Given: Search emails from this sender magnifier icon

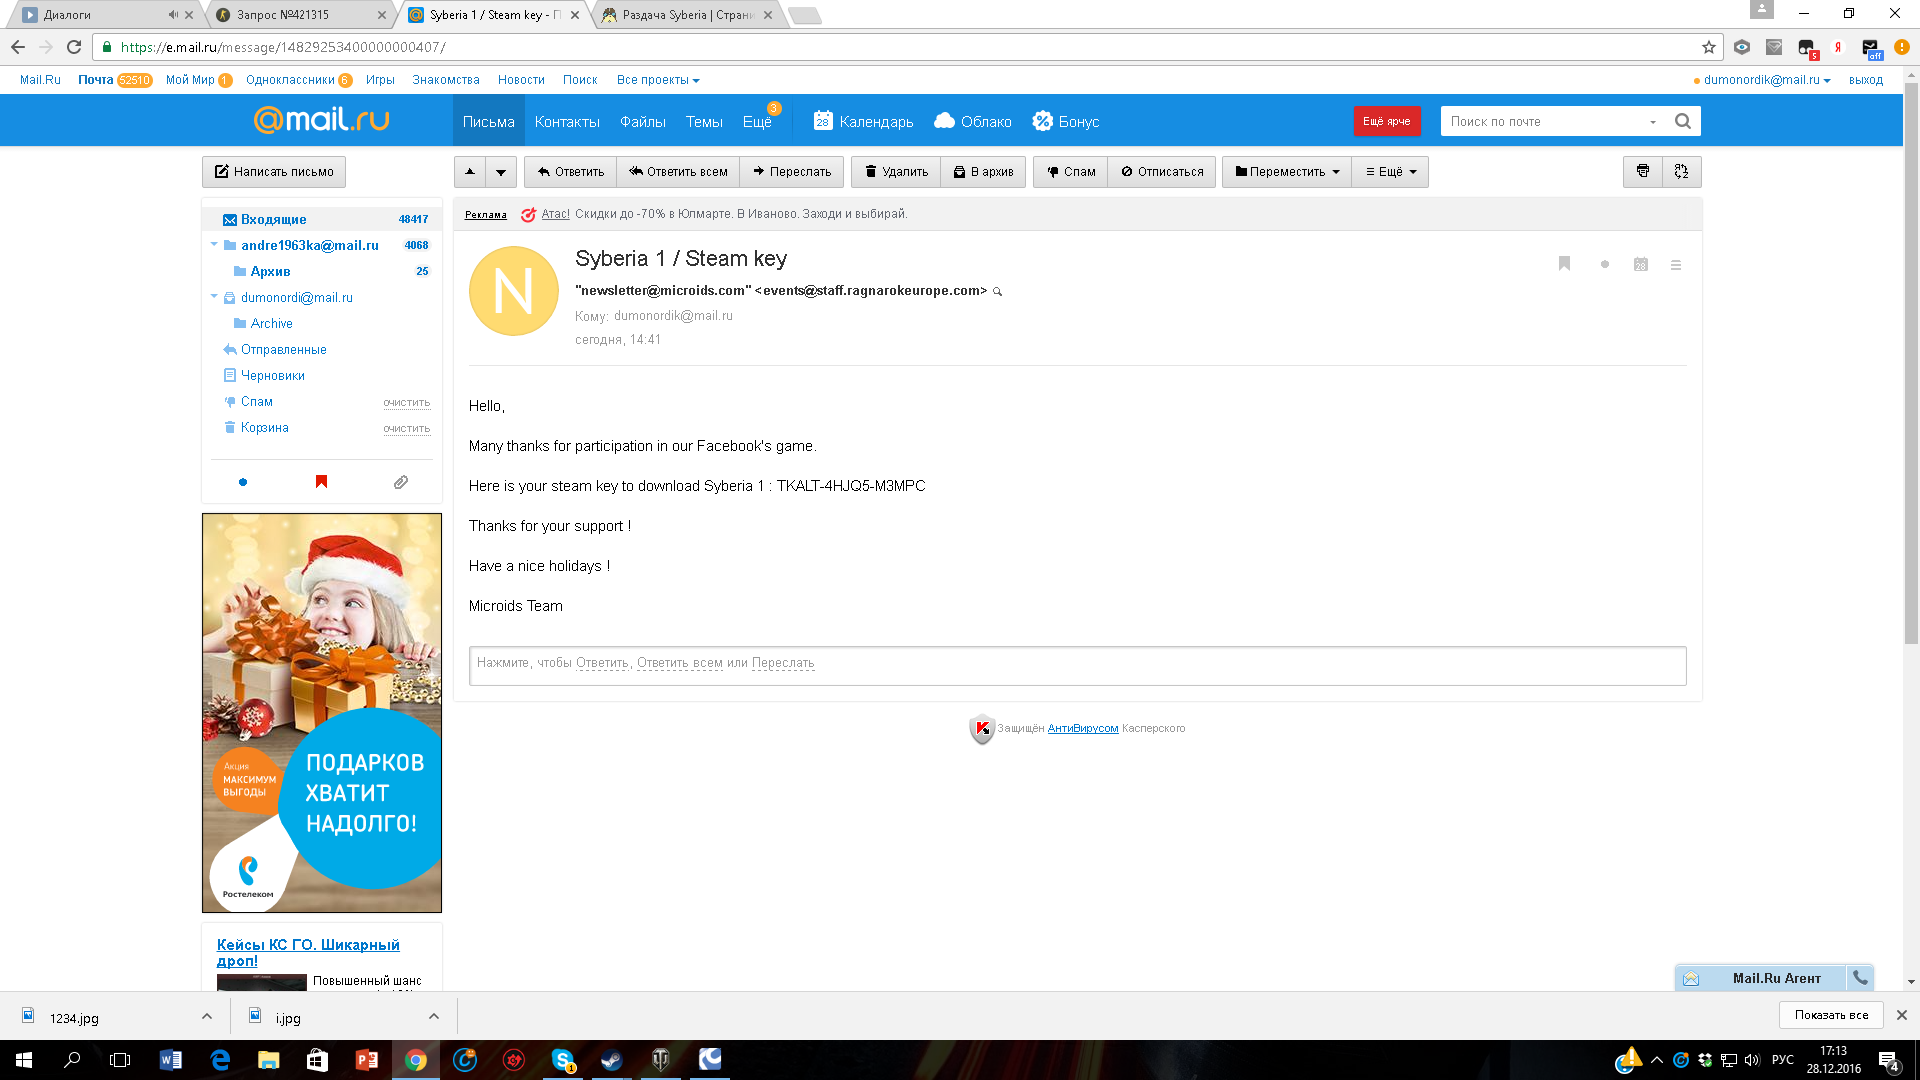Looking at the screenshot, I should pyautogui.click(x=997, y=292).
